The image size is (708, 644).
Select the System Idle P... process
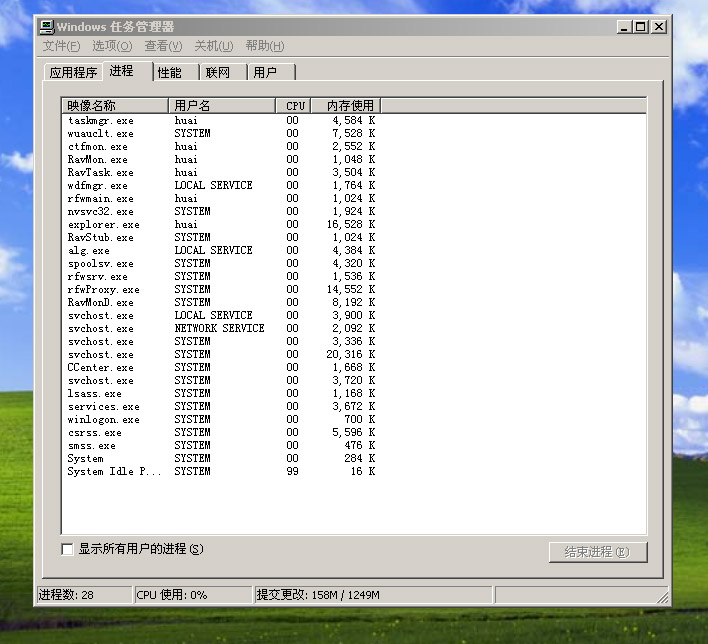[x=221, y=472]
